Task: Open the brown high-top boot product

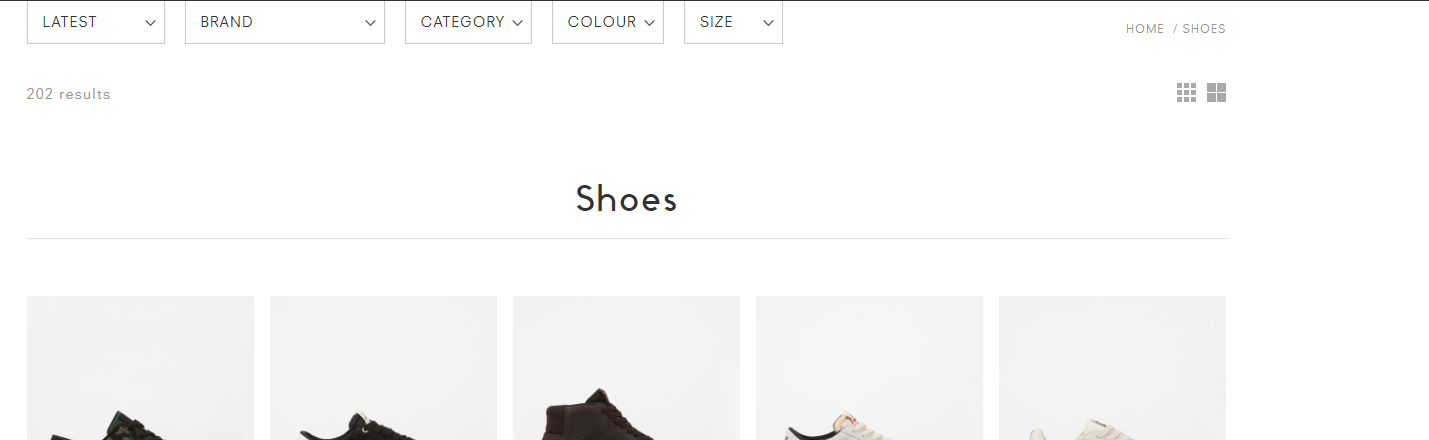Action: (x=626, y=368)
